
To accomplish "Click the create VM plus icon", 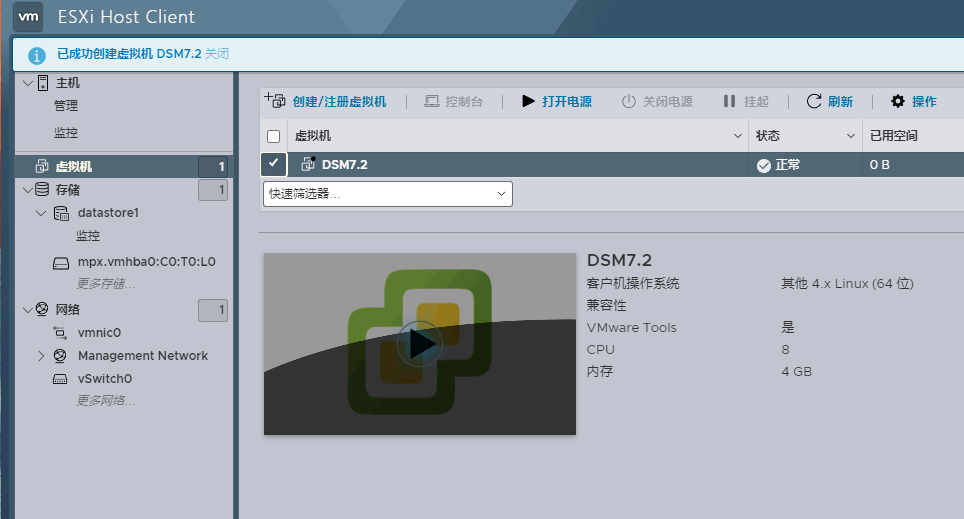I will [x=275, y=100].
